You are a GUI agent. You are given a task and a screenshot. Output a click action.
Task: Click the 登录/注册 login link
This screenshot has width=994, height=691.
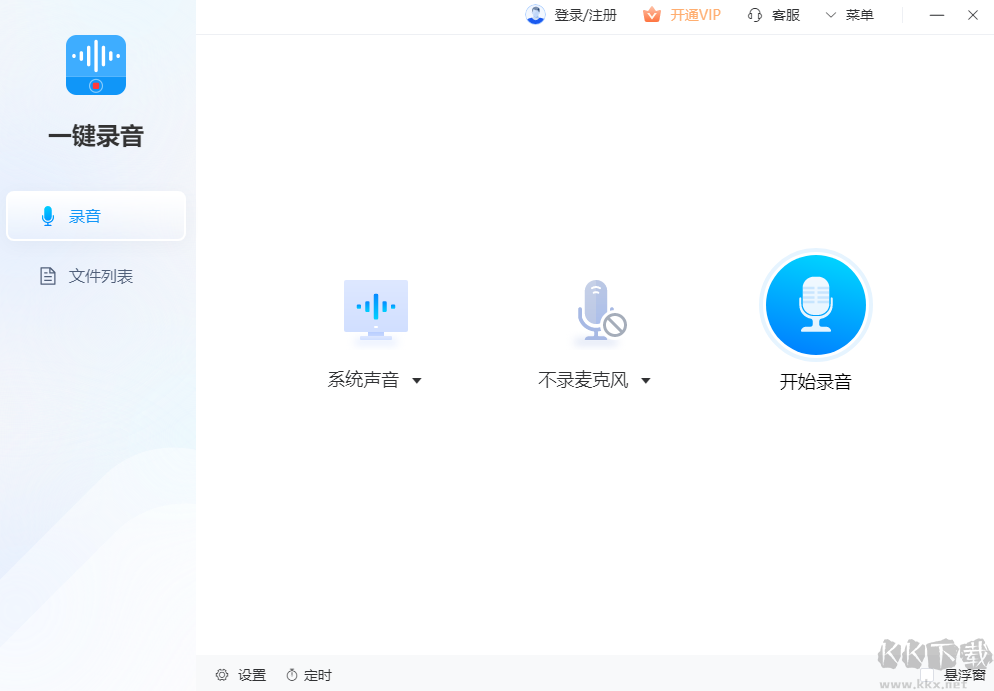[583, 14]
